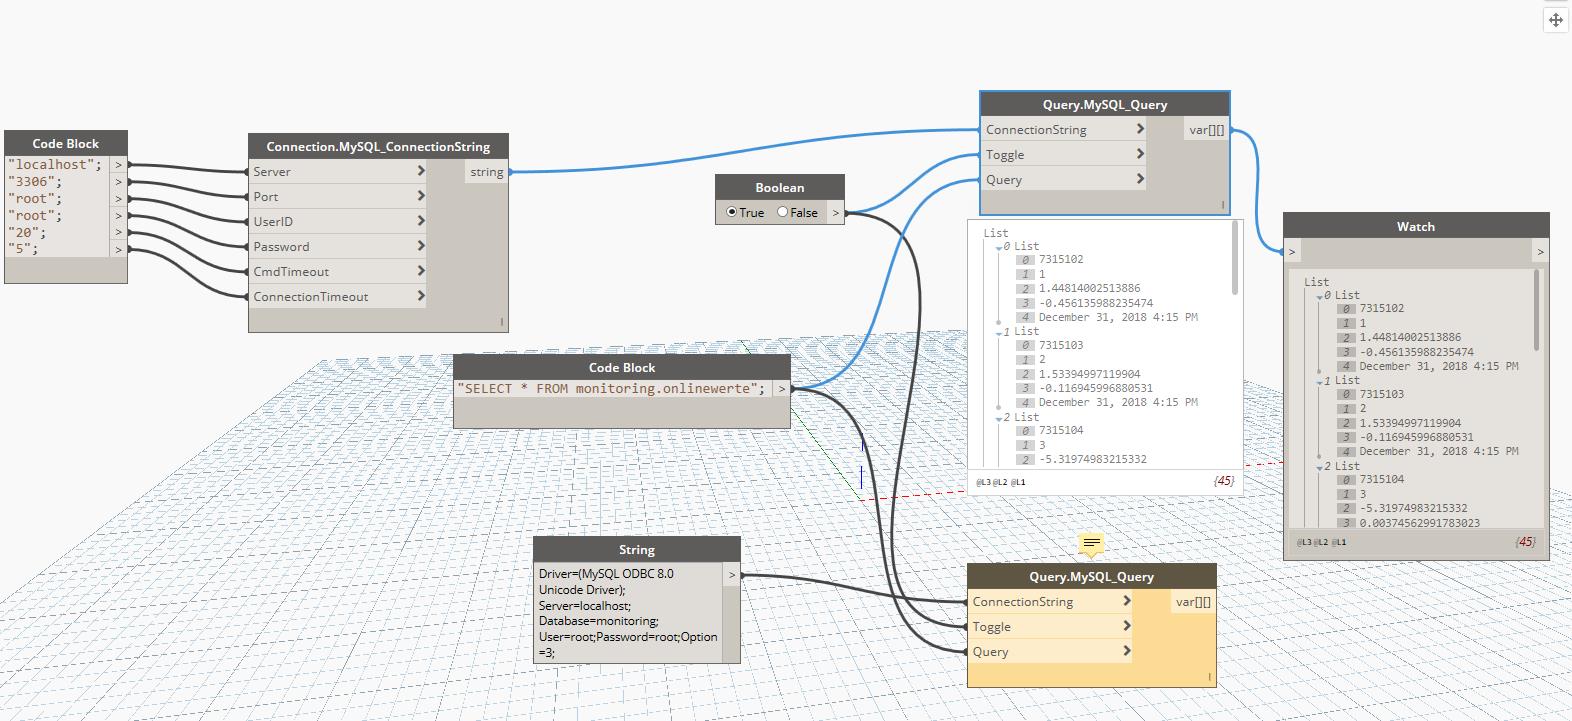
Task: Select the header of the Code Block containing the SELECT query
Action: [622, 367]
